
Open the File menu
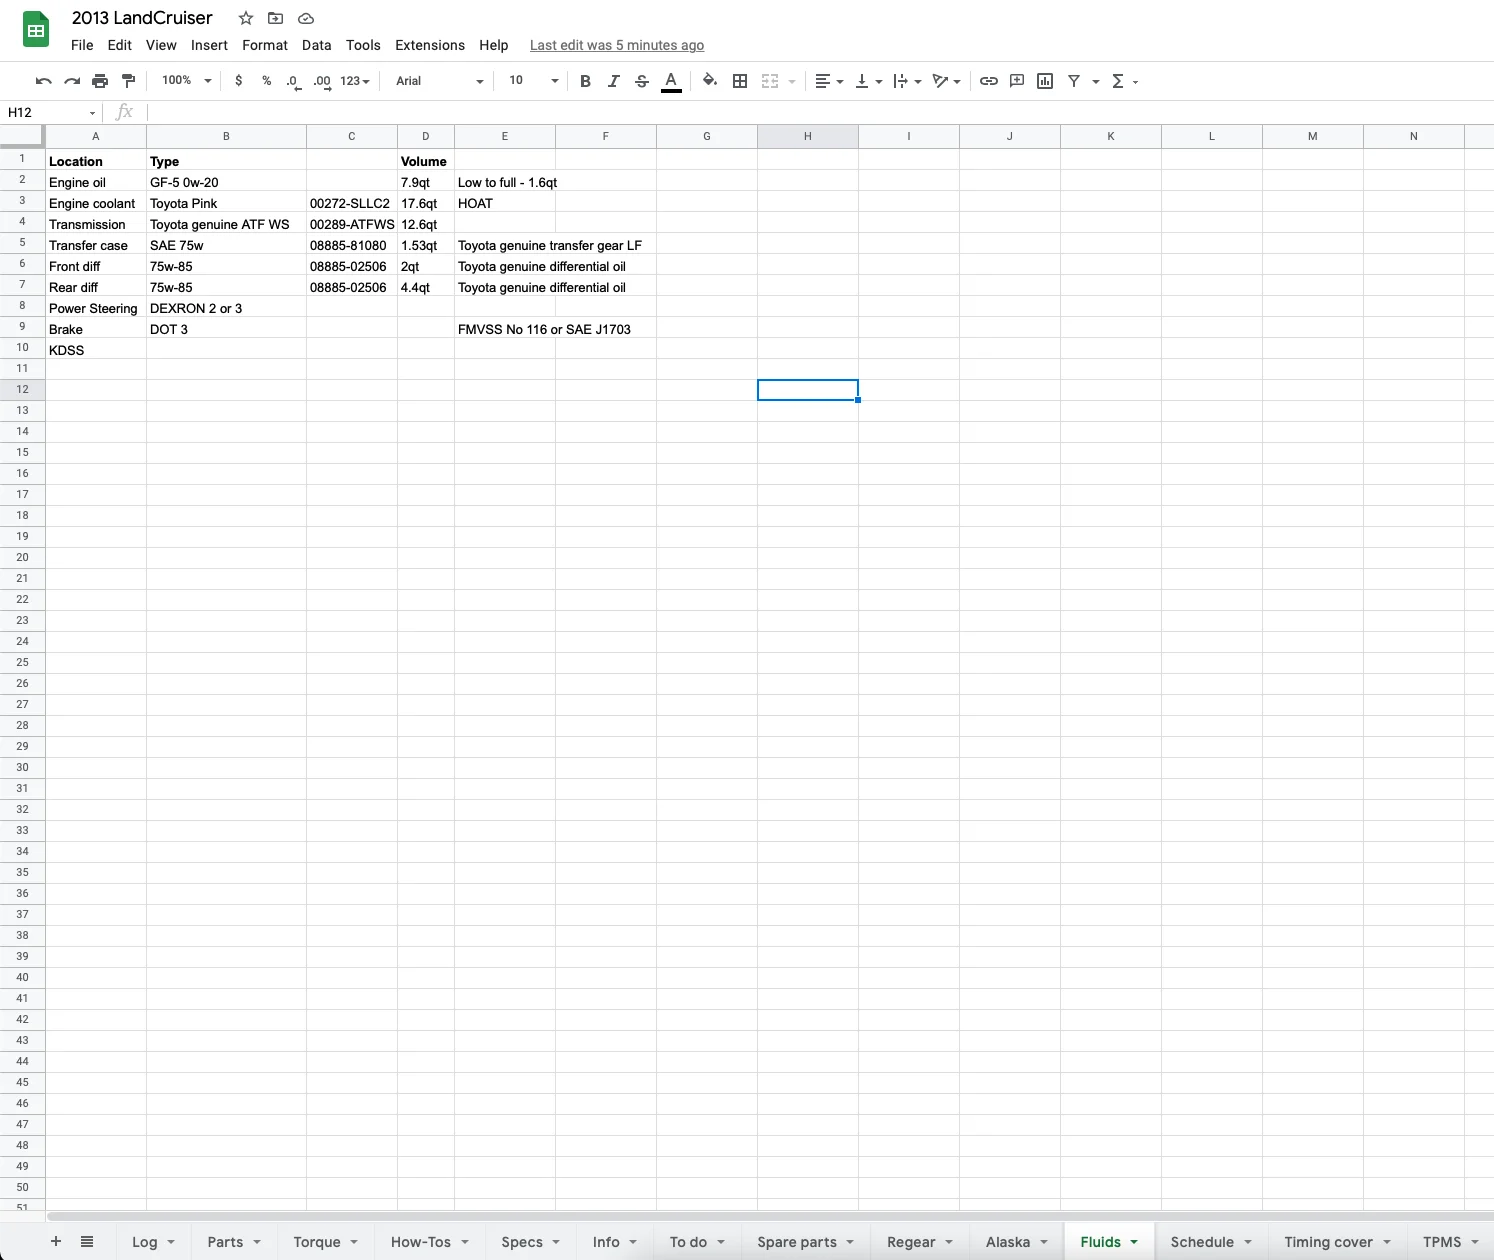pyautogui.click(x=82, y=45)
